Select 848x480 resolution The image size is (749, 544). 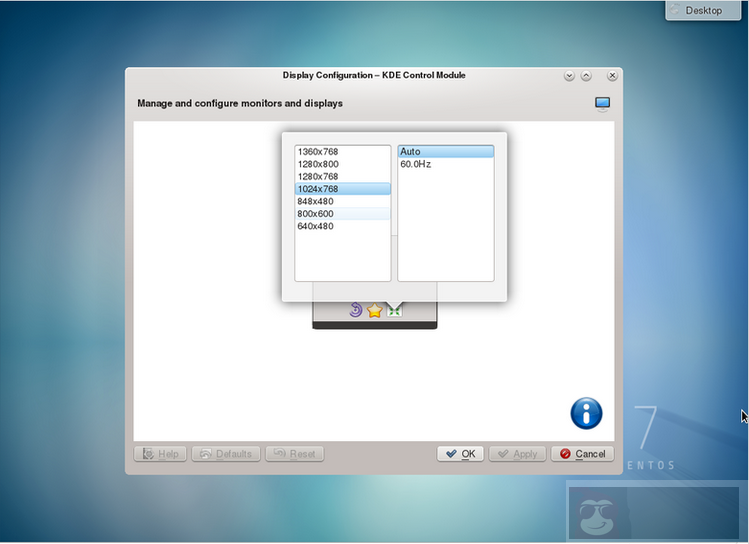(x=342, y=201)
